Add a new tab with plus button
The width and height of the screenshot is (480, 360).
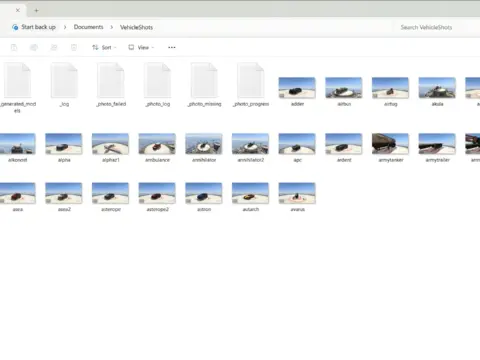36,10
